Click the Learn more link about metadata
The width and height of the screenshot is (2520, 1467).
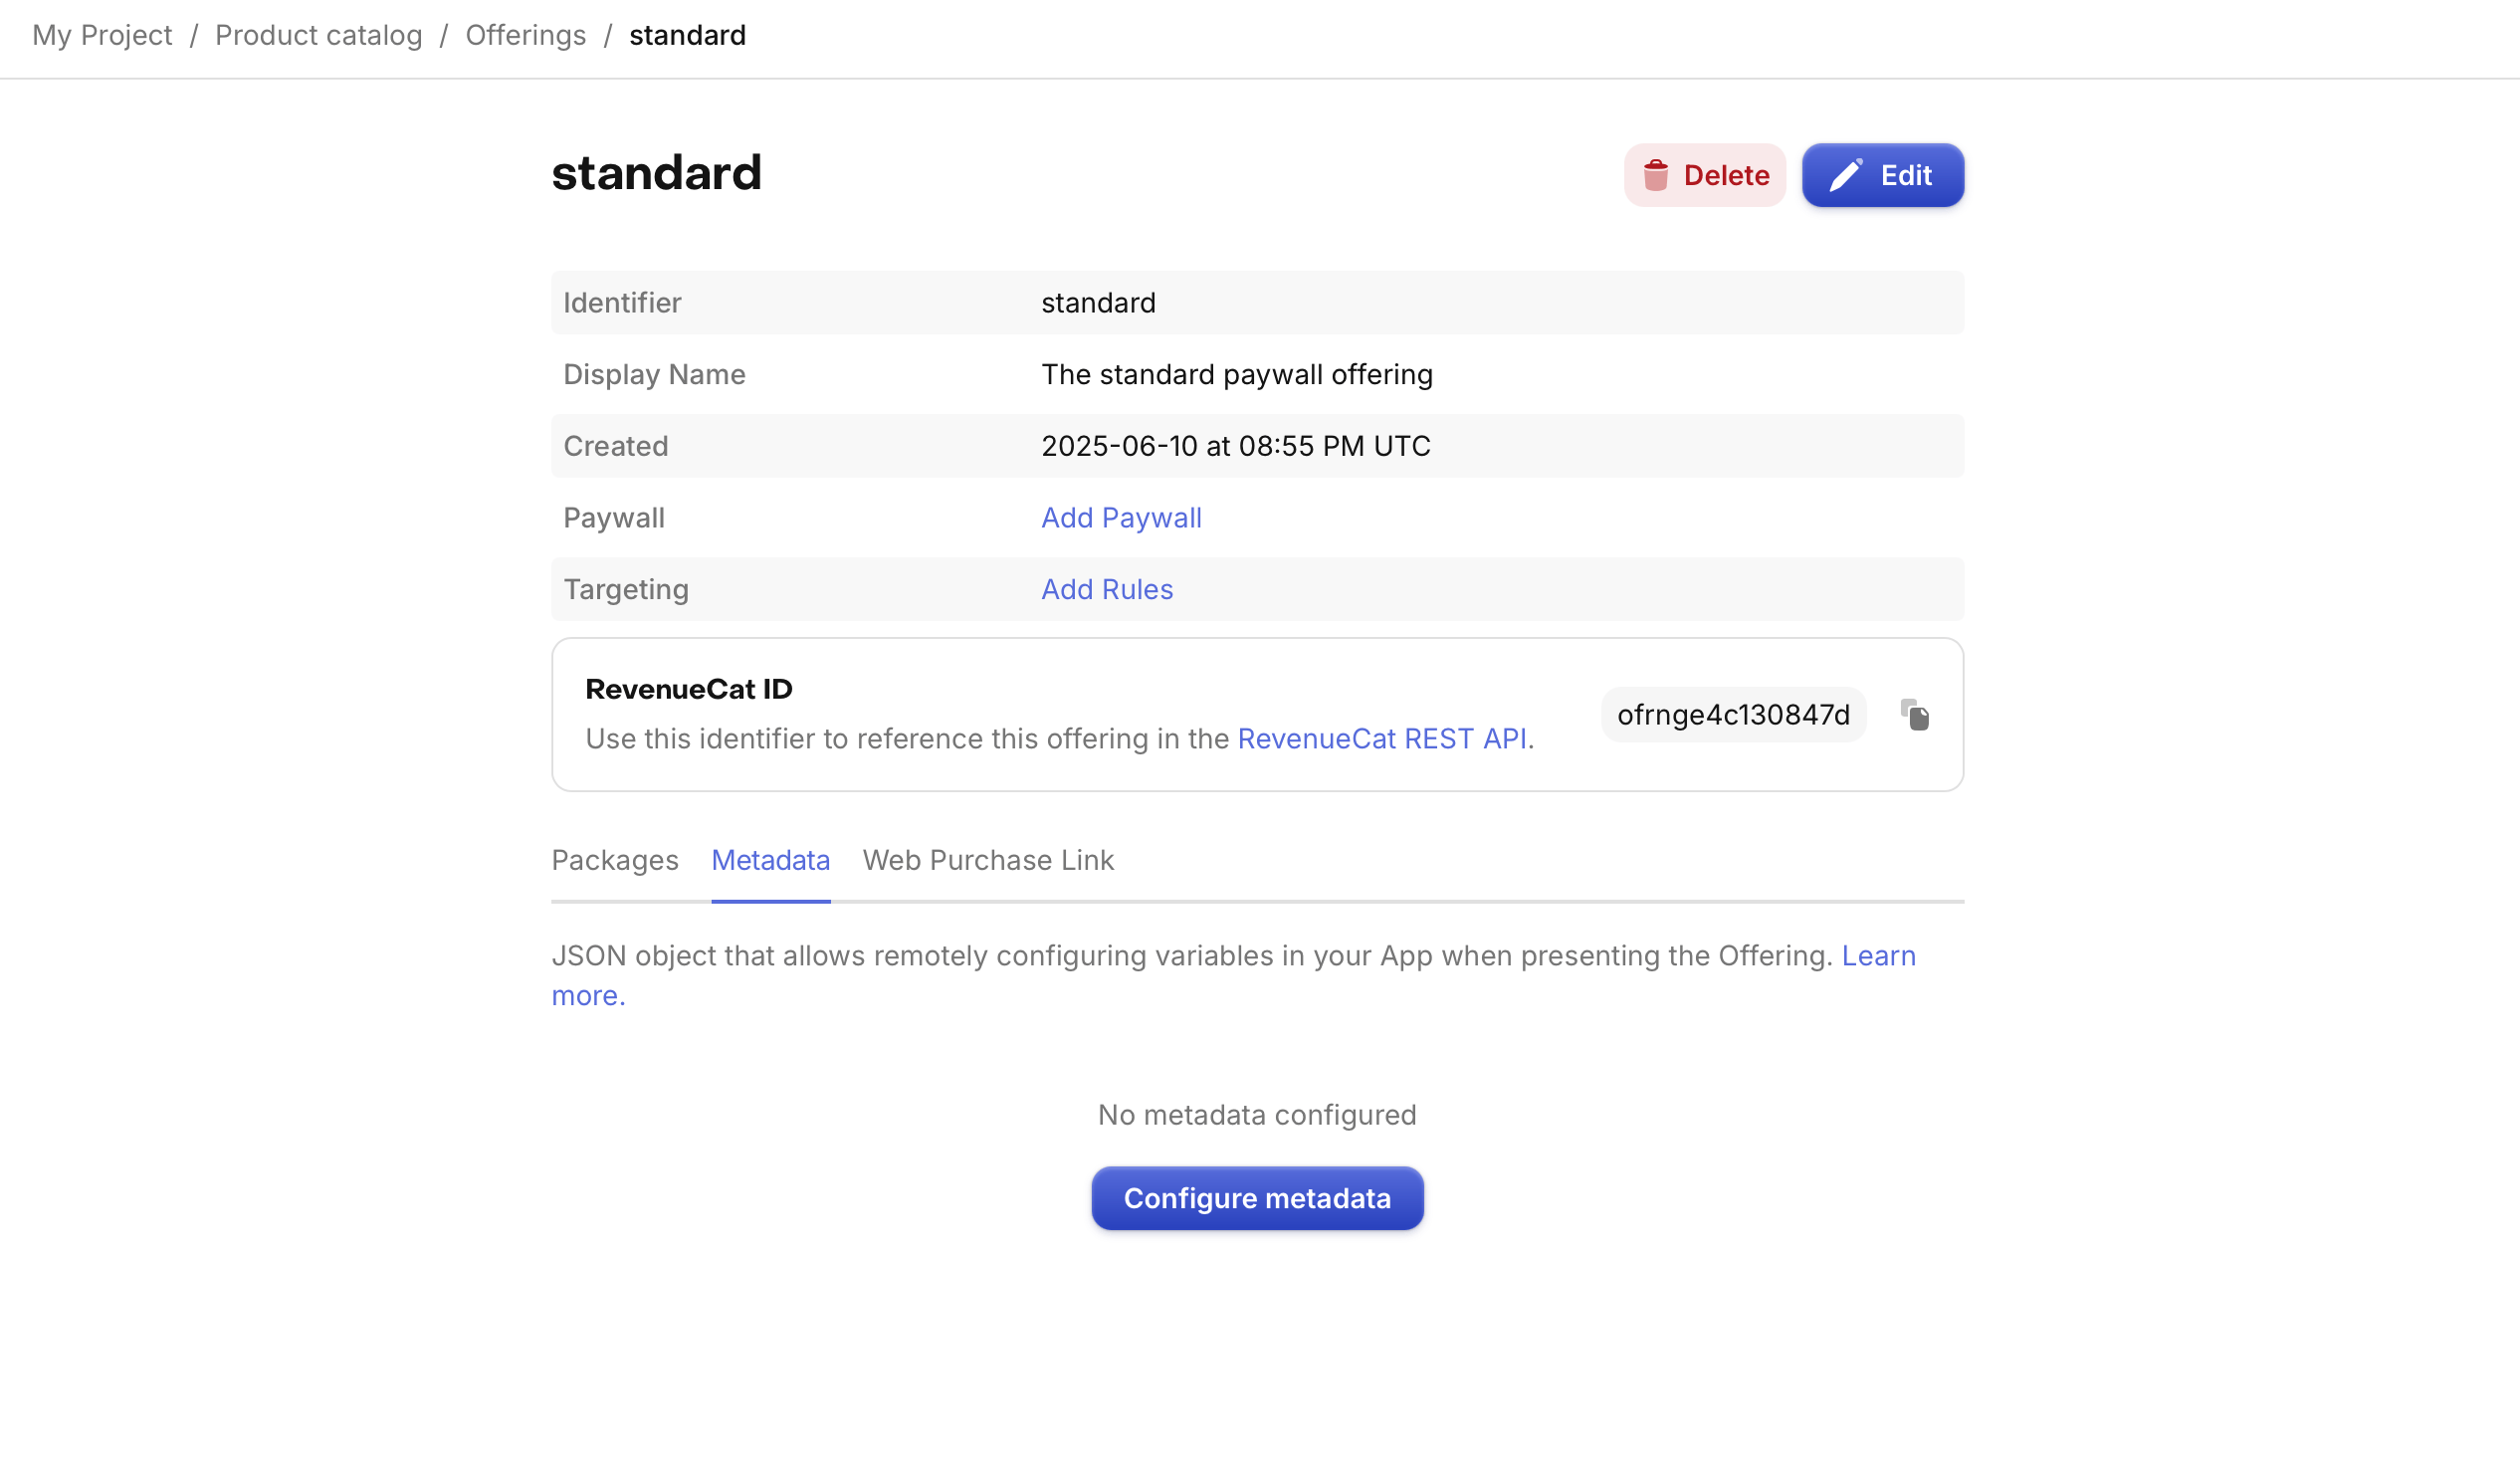[x=1879, y=955]
